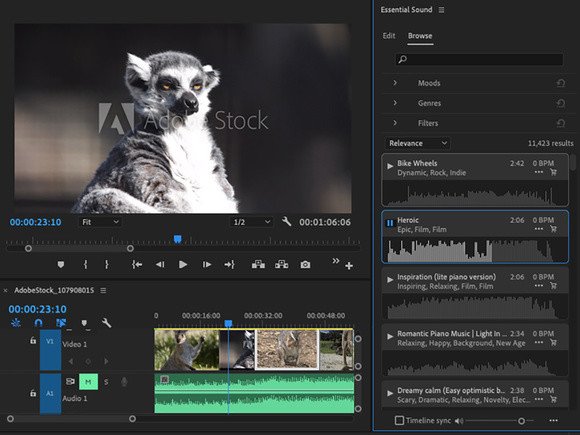Click the Add Marker icon in program monitor

(61, 264)
